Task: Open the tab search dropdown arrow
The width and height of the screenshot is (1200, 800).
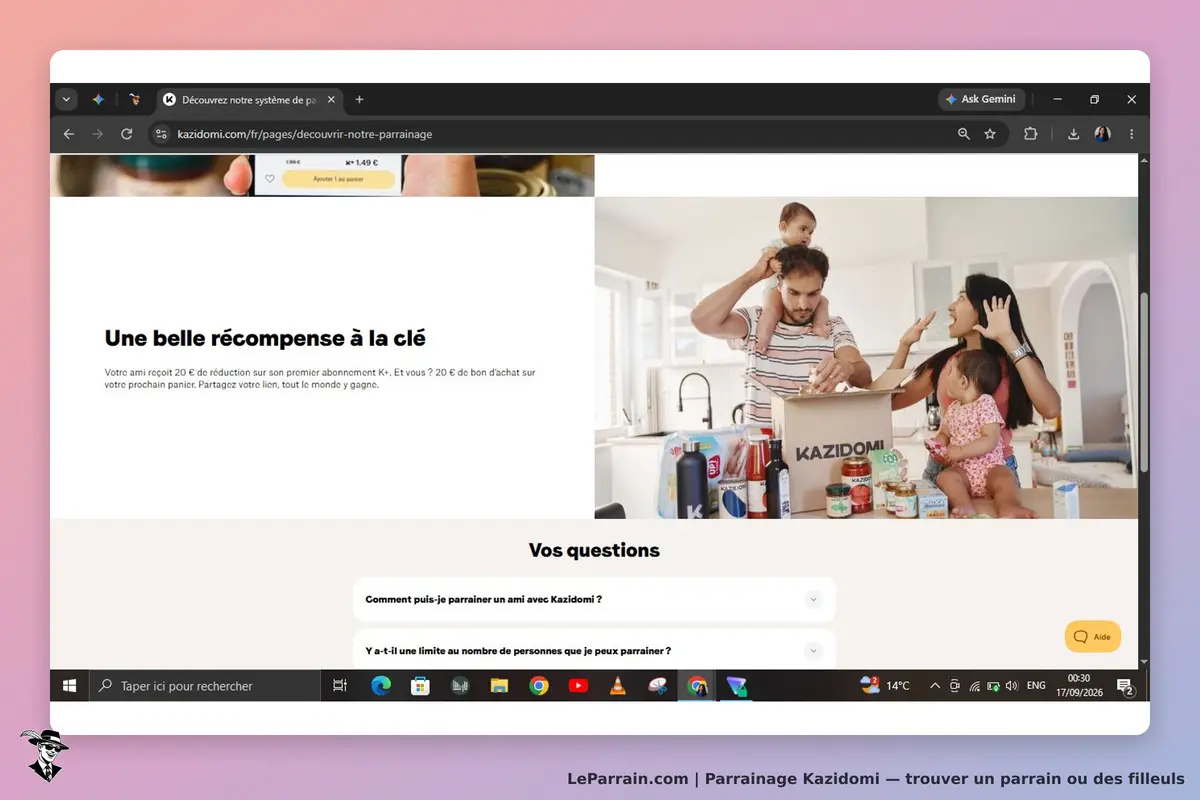Action: click(67, 99)
